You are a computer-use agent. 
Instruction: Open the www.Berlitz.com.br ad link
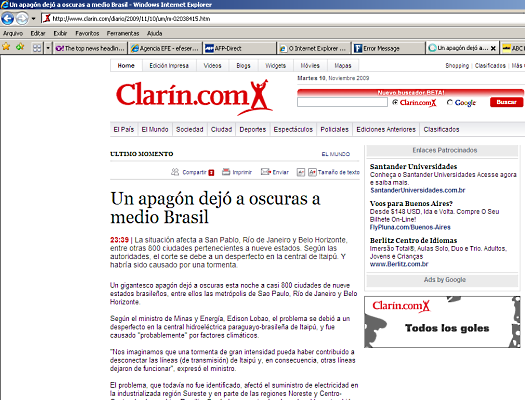pos(399,264)
